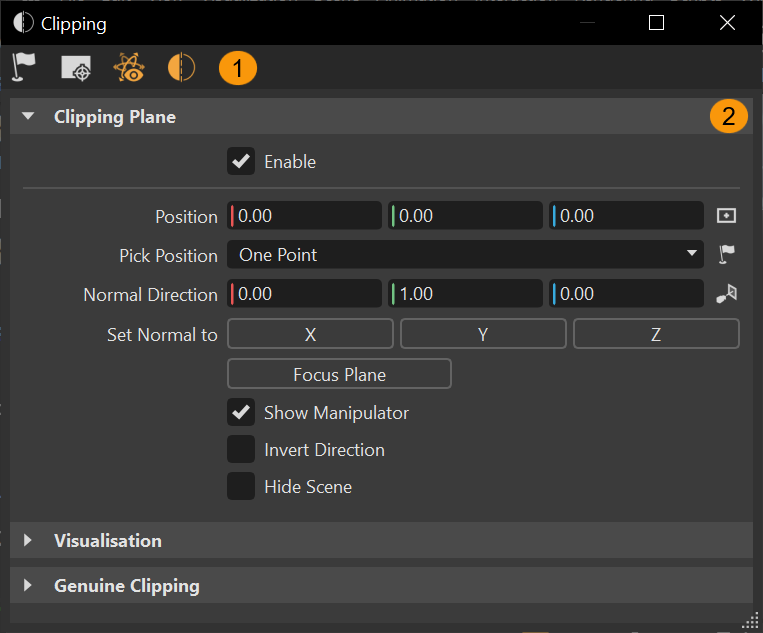Enable the Invert Direction checkbox

point(241,450)
